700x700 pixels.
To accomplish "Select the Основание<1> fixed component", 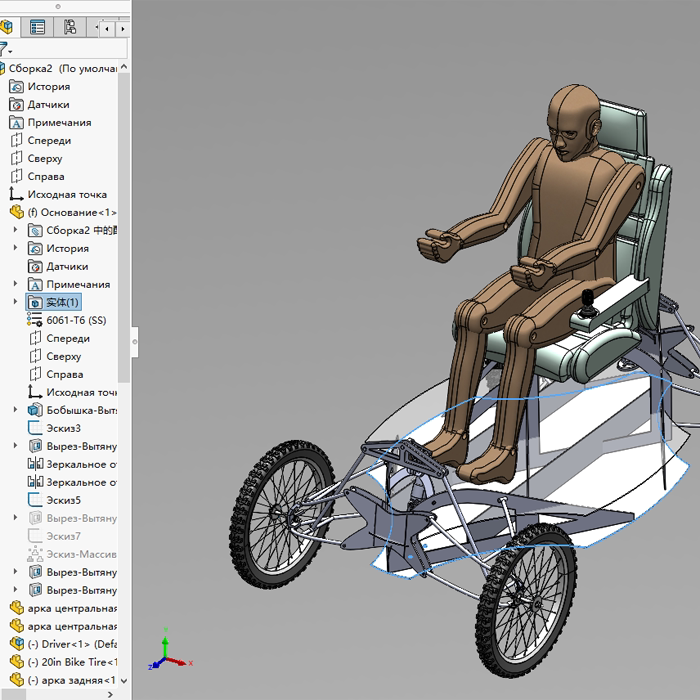I will pyautogui.click(x=70, y=212).
